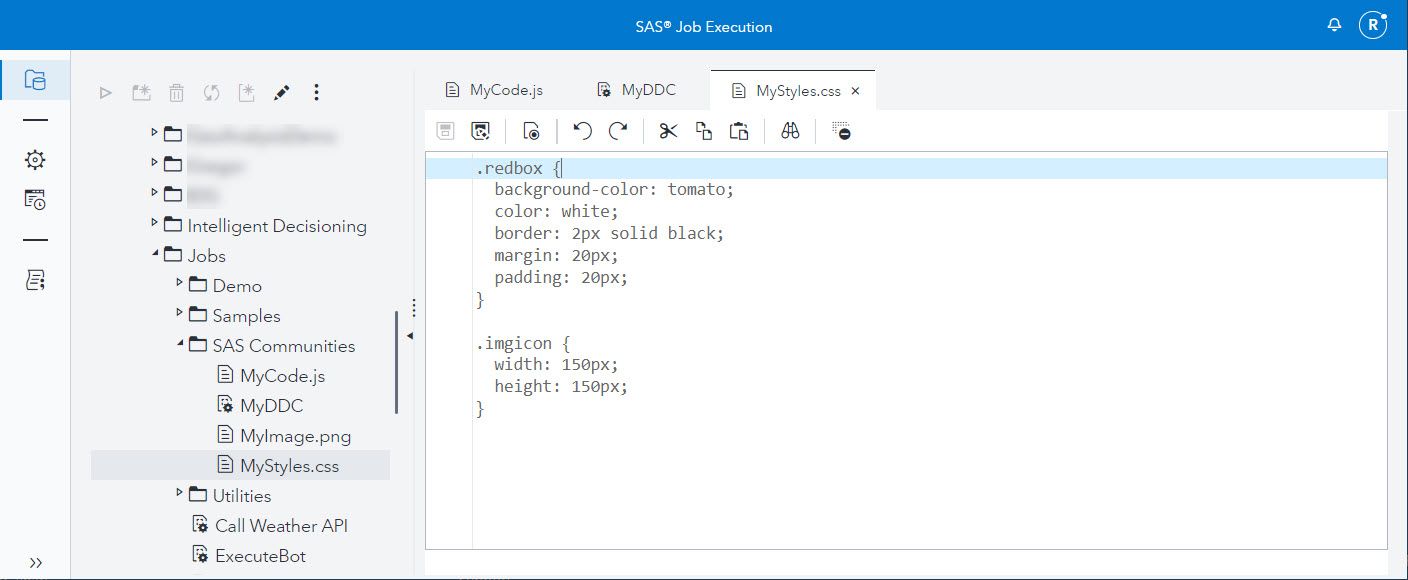The height and width of the screenshot is (580, 1408).
Task: Open notifications bell icon
Action: point(1334,26)
